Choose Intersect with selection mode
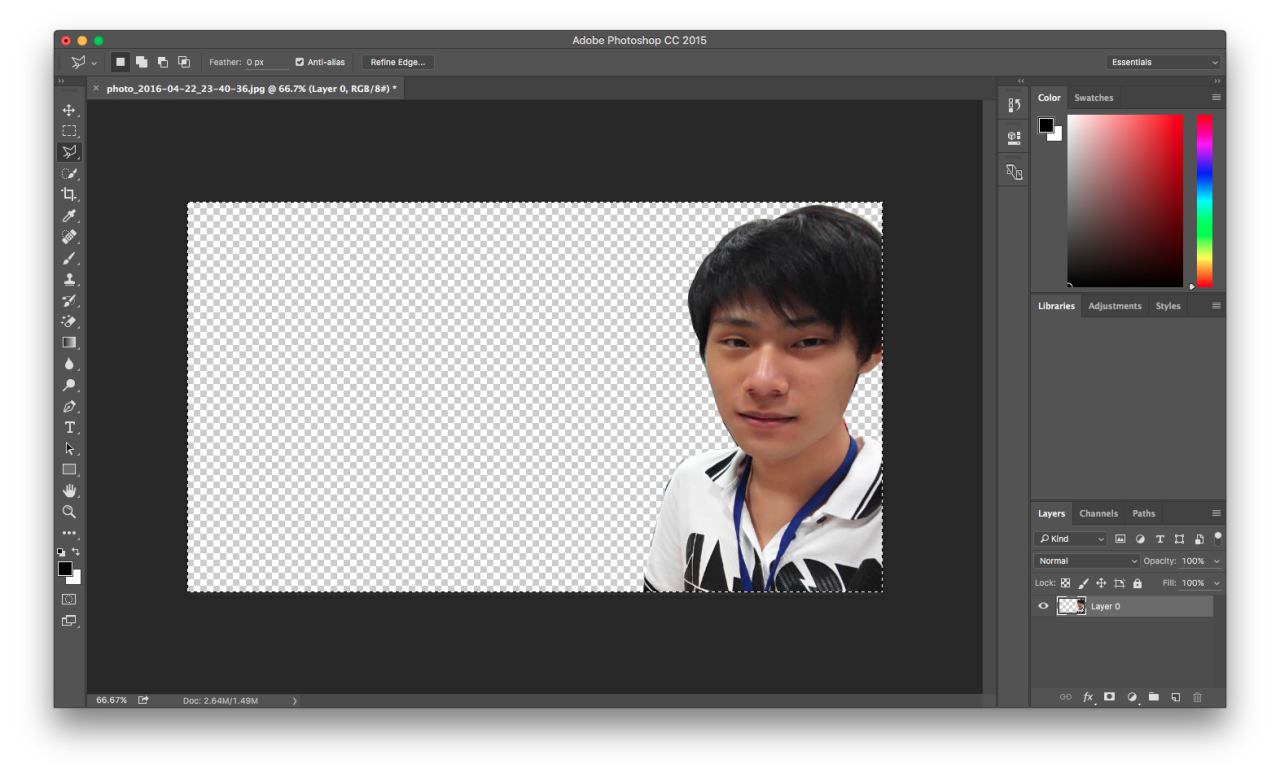The width and height of the screenshot is (1280, 781). [x=183, y=62]
